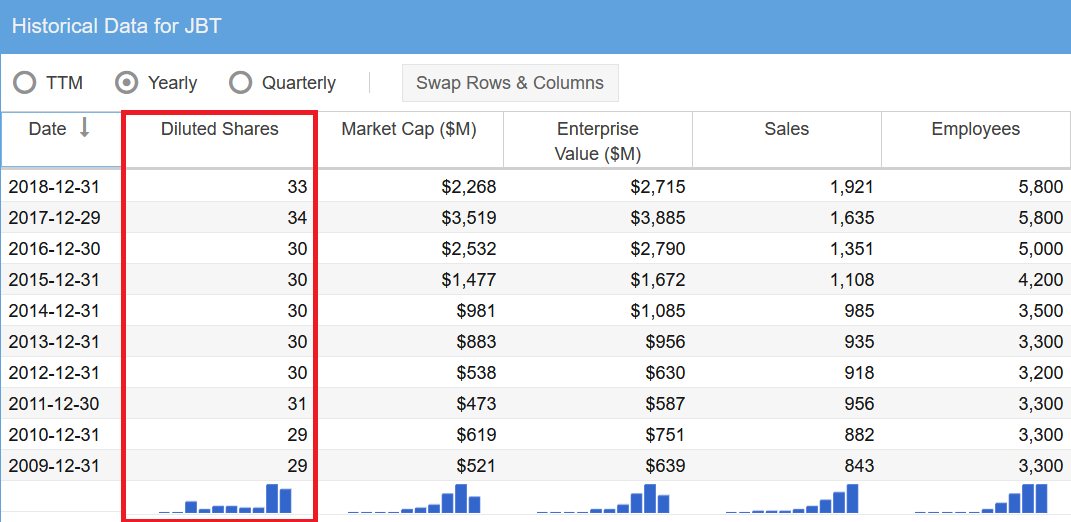The image size is (1071, 522).
Task: Select the TTM radio button
Action: click(25, 83)
